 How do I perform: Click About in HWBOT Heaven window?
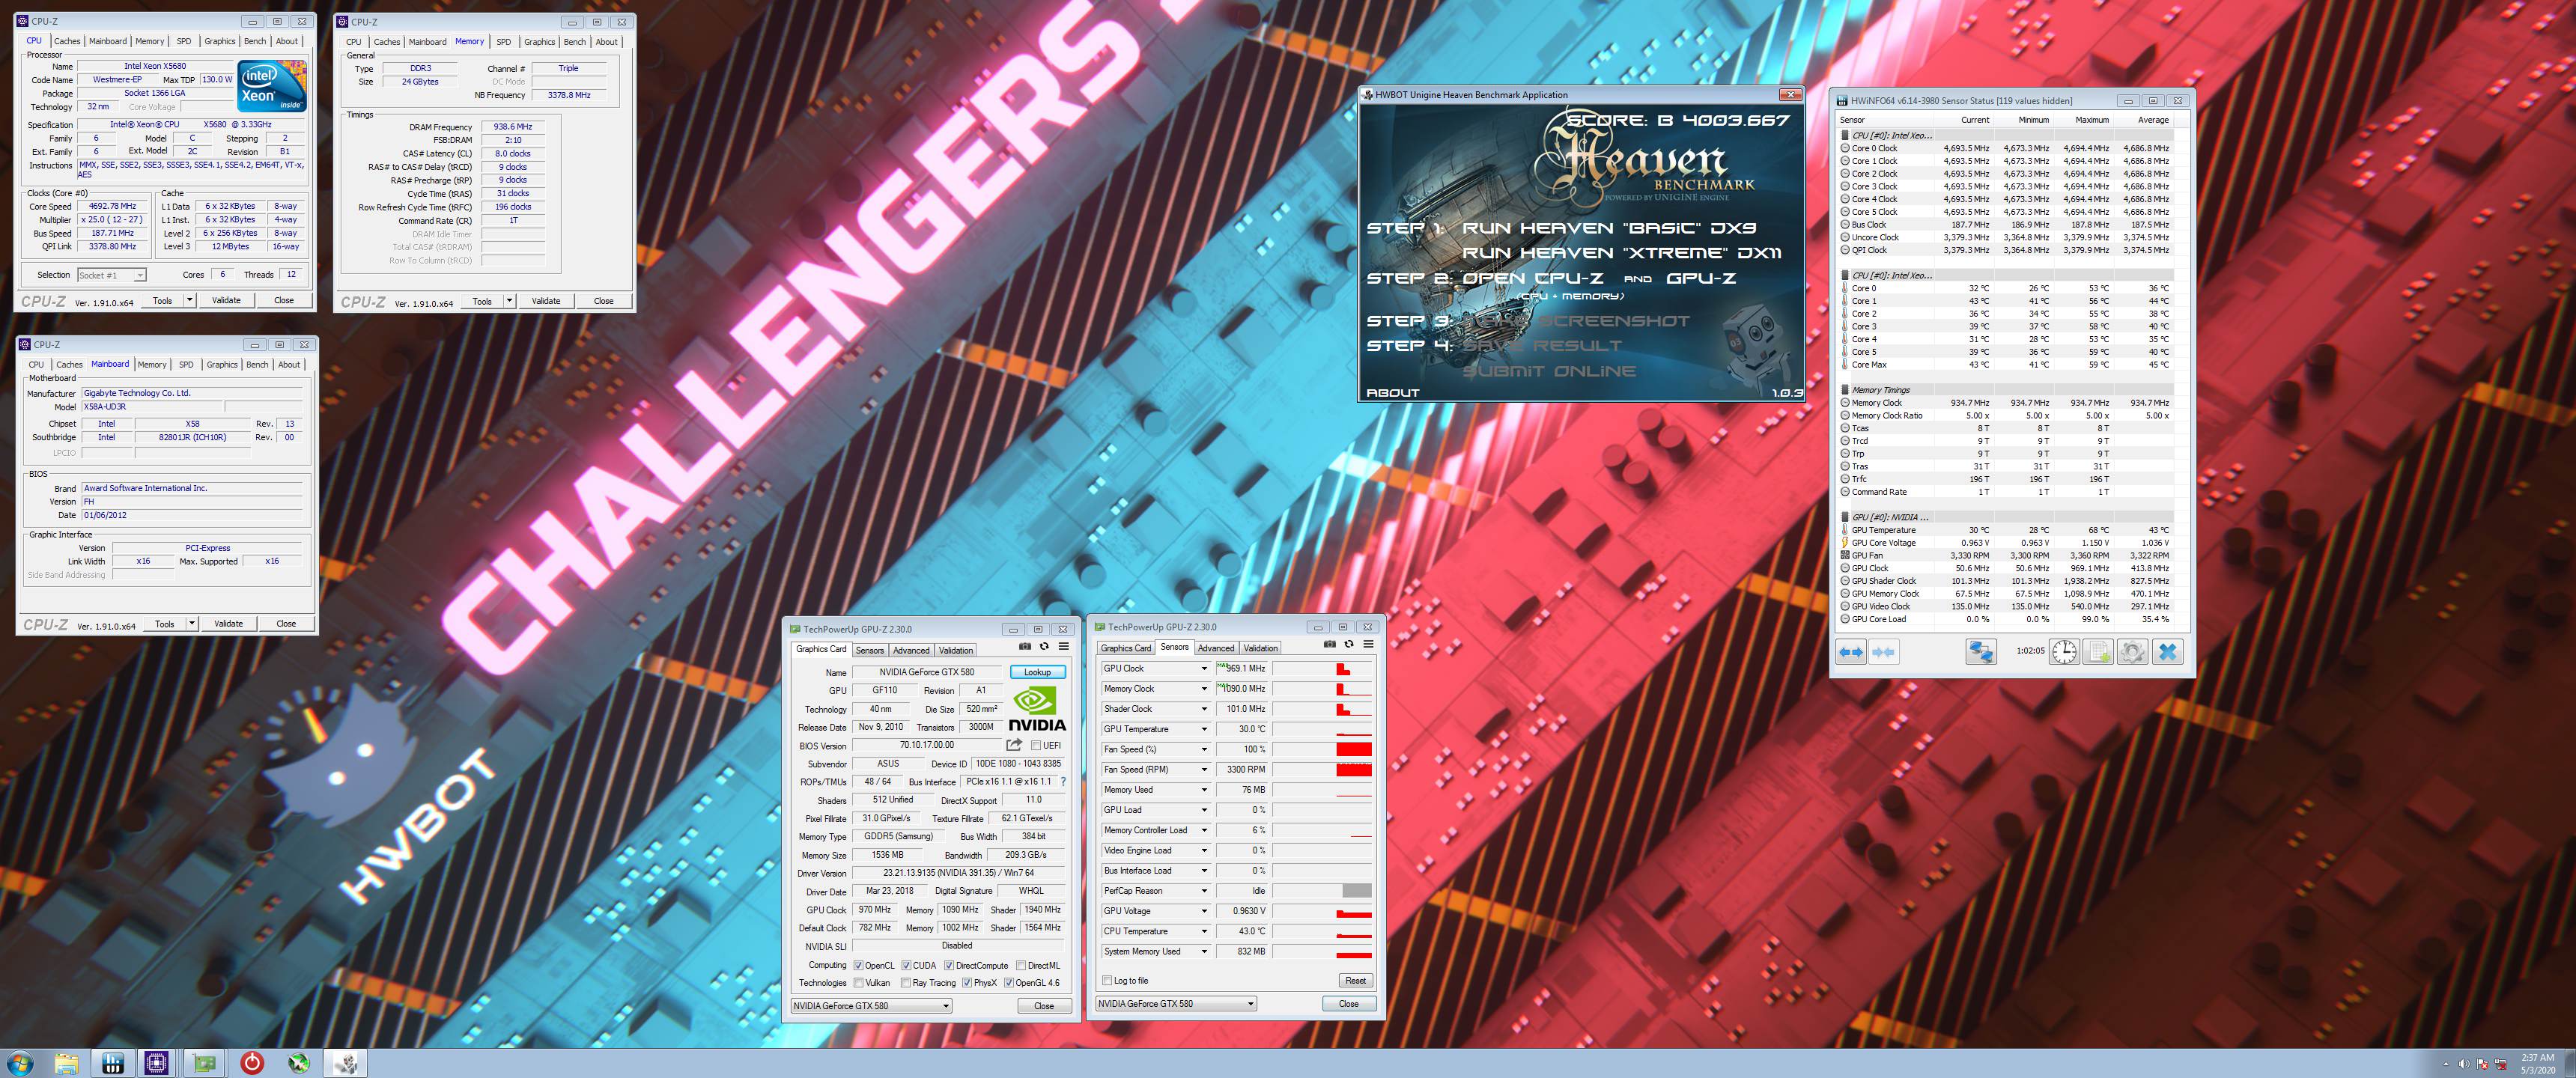click(1392, 393)
